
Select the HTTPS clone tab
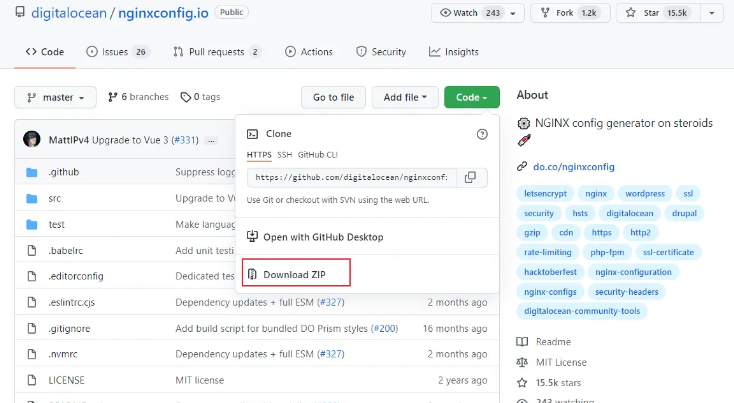tap(259, 155)
